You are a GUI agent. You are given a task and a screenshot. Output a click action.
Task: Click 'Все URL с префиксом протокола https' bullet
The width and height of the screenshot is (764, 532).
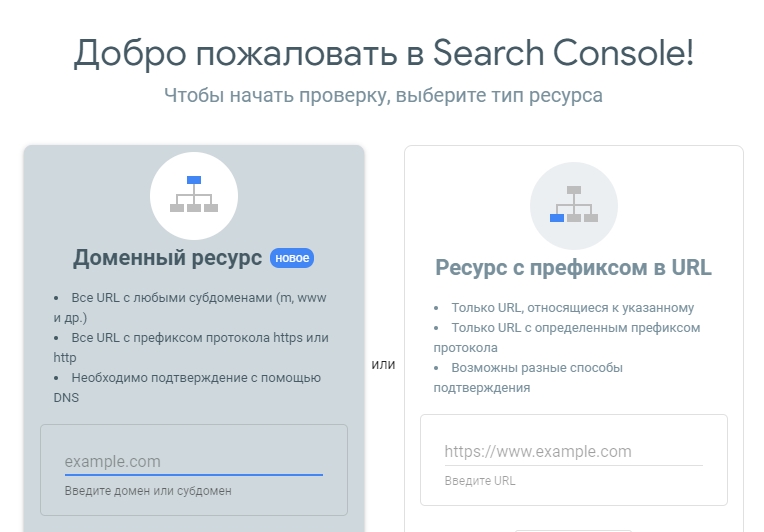point(191,347)
